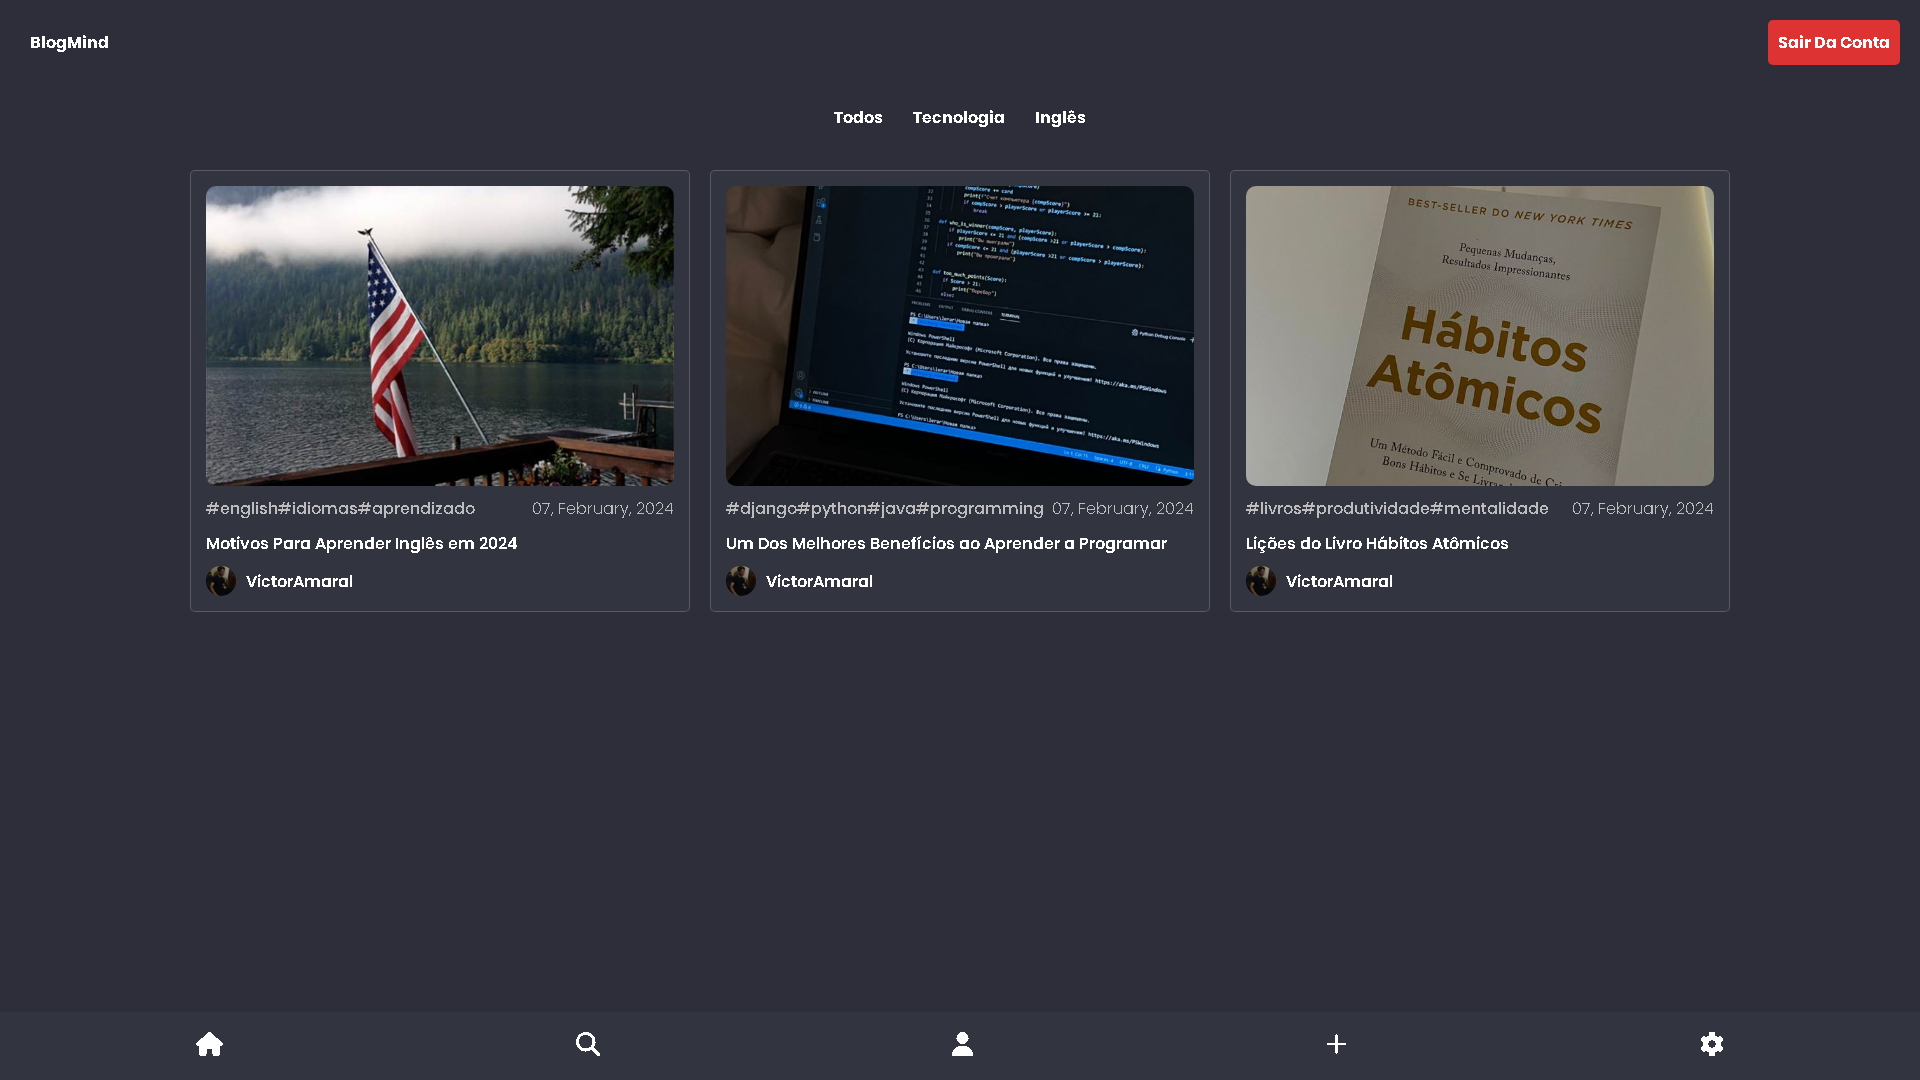Image resolution: width=1920 pixels, height=1080 pixels.
Task: Click date on the English post
Action: point(603,508)
